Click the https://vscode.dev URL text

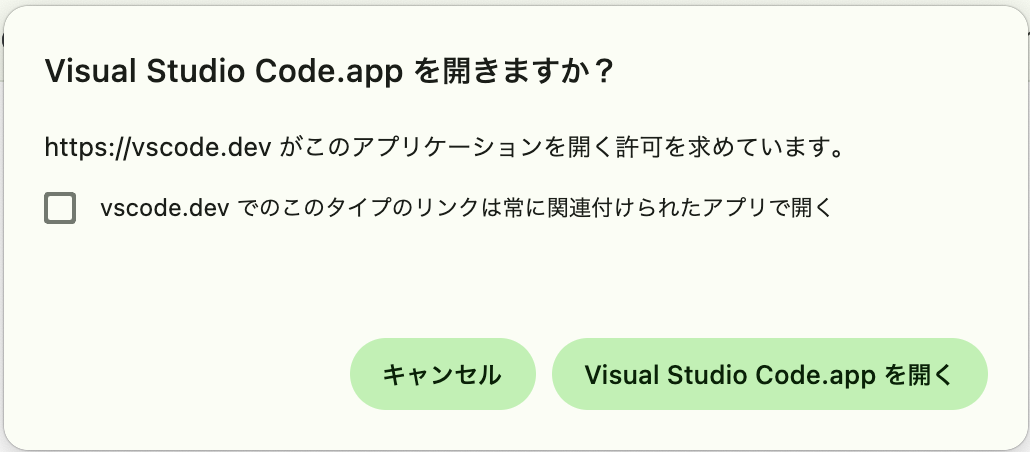[x=158, y=148]
